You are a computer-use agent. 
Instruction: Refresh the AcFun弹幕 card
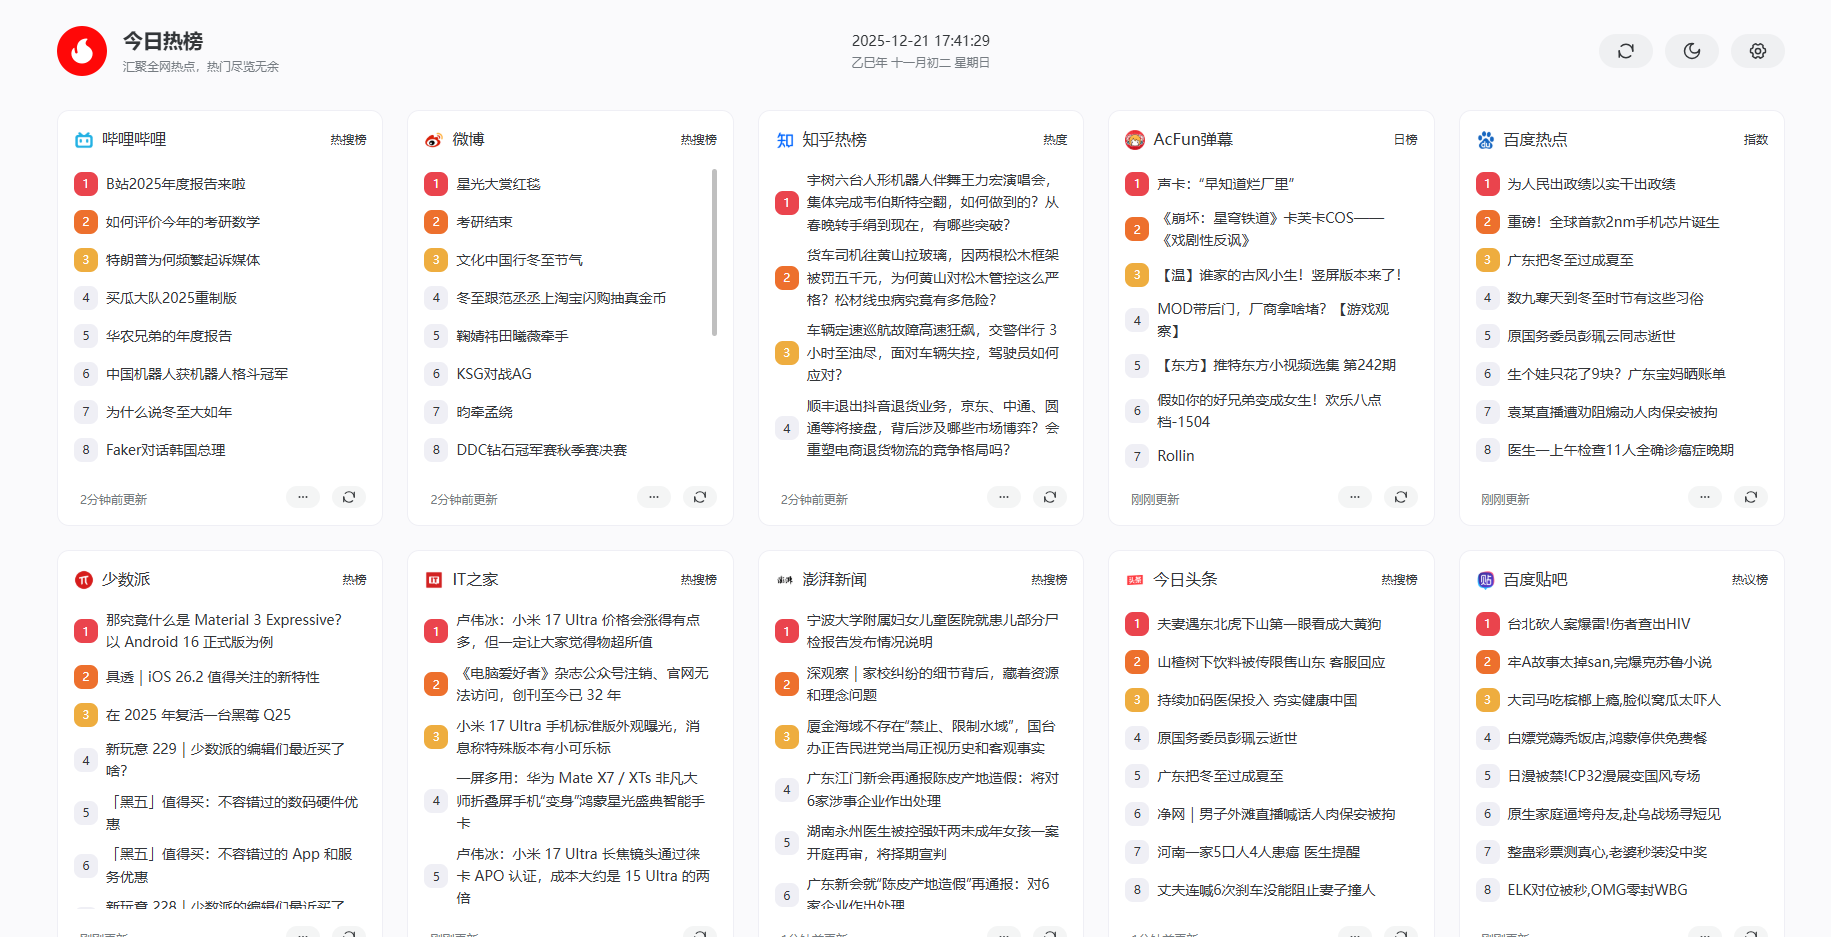pyautogui.click(x=1401, y=497)
